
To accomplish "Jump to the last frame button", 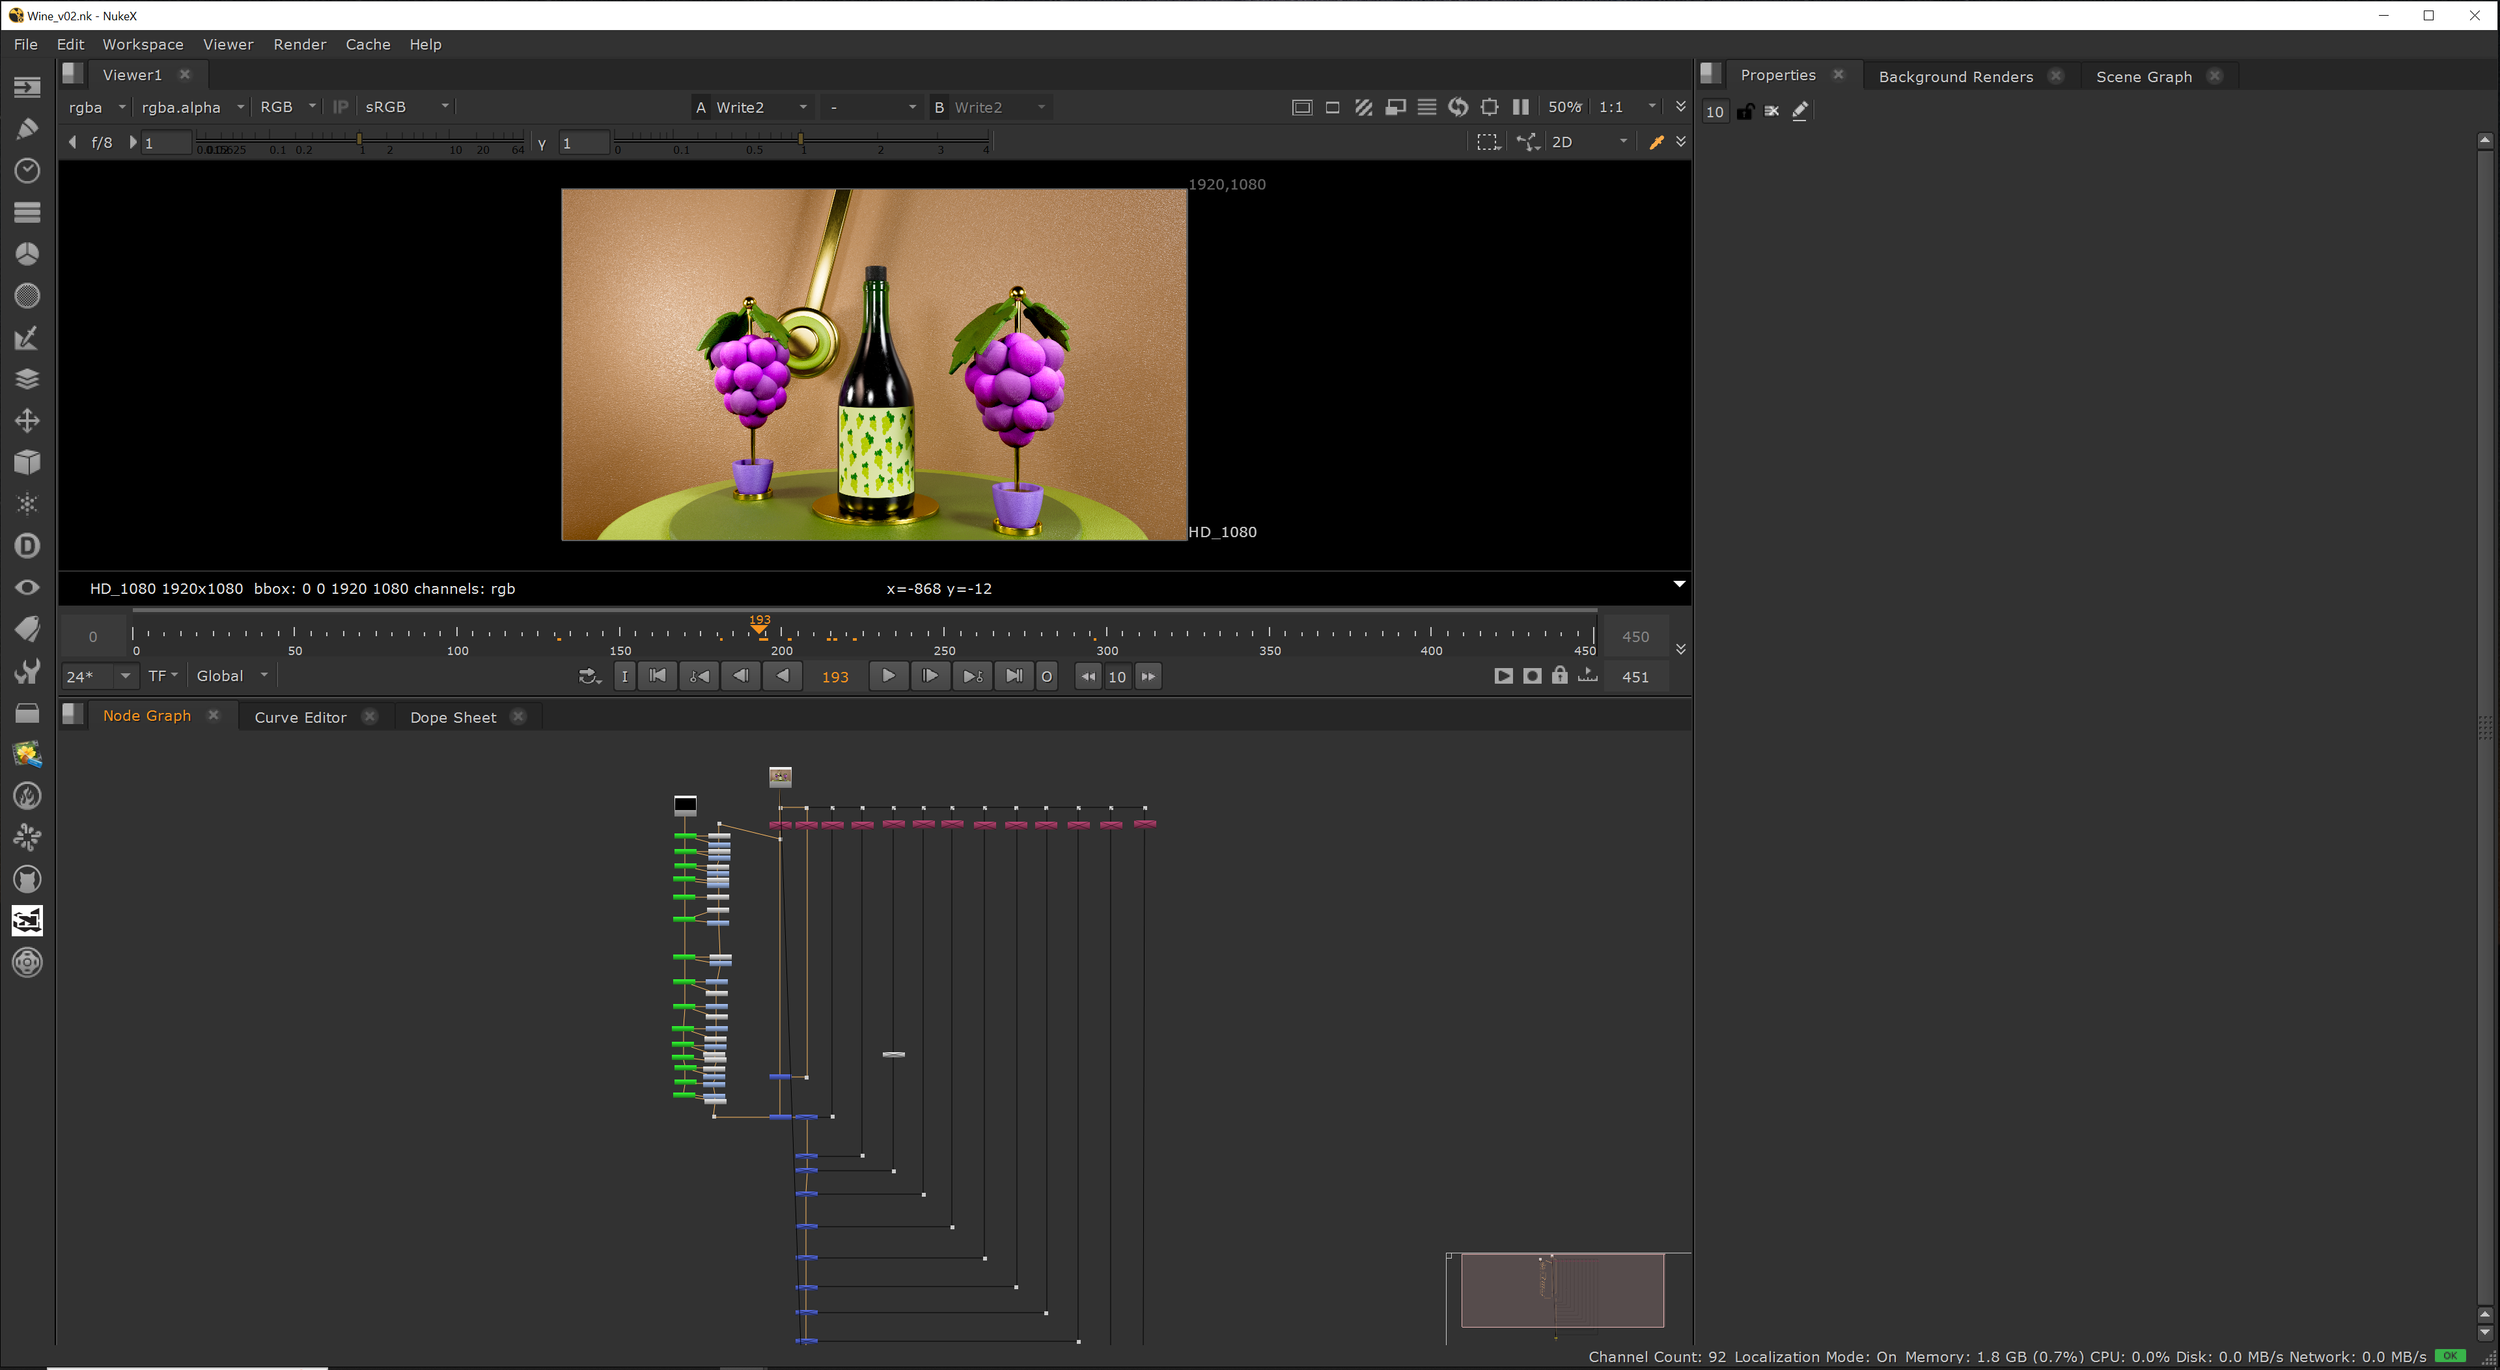I will click(x=1014, y=677).
